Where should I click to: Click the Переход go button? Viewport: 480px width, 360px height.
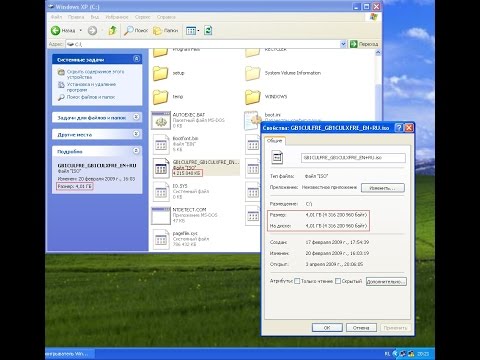pyautogui.click(x=364, y=44)
